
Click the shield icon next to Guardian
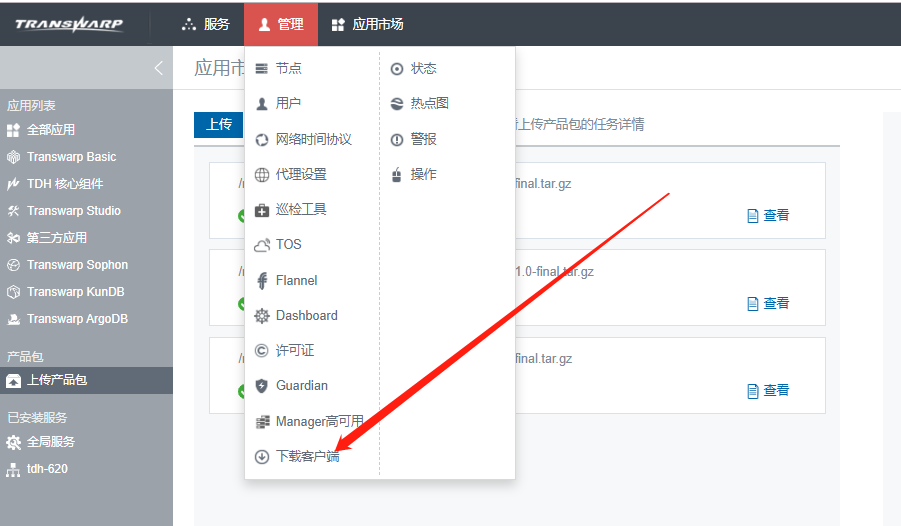click(x=262, y=386)
